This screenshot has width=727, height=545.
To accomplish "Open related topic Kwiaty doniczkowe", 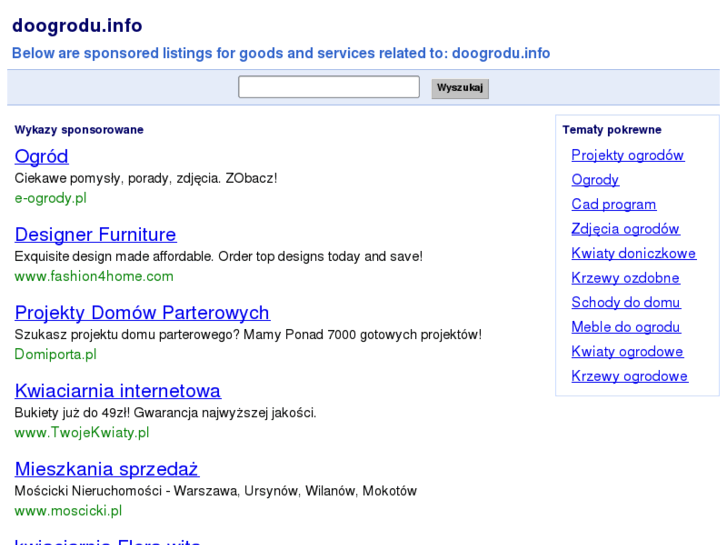I will click(634, 254).
